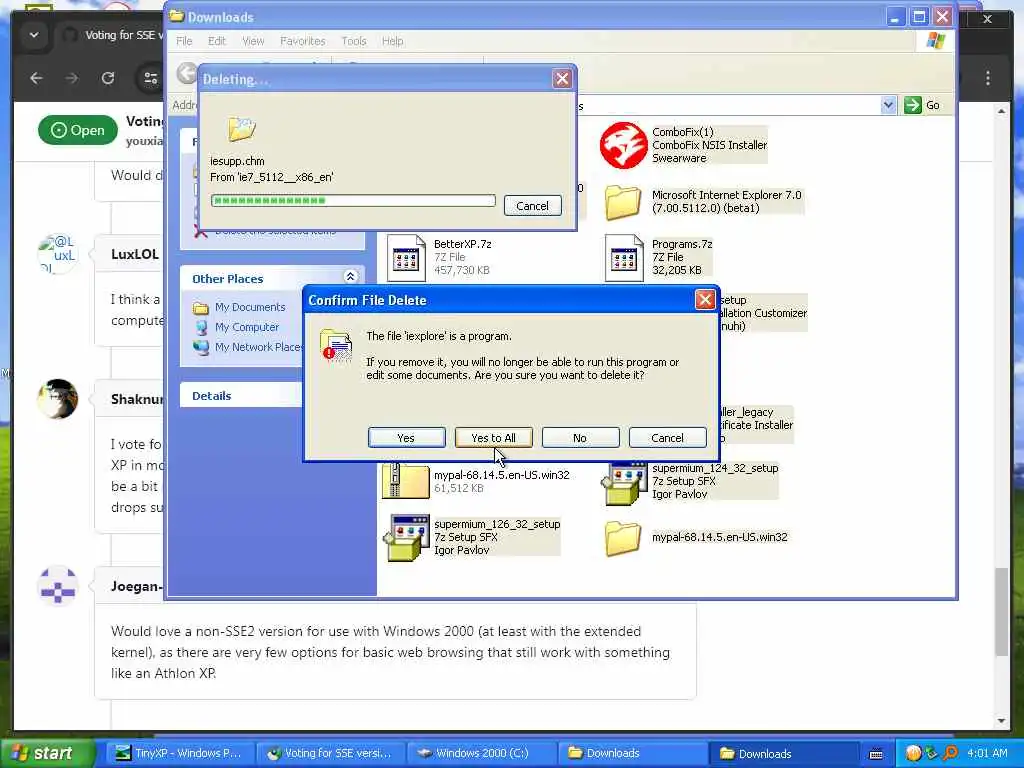Click the Go button in address bar
Image resolution: width=1024 pixels, height=768 pixels.
(x=923, y=105)
